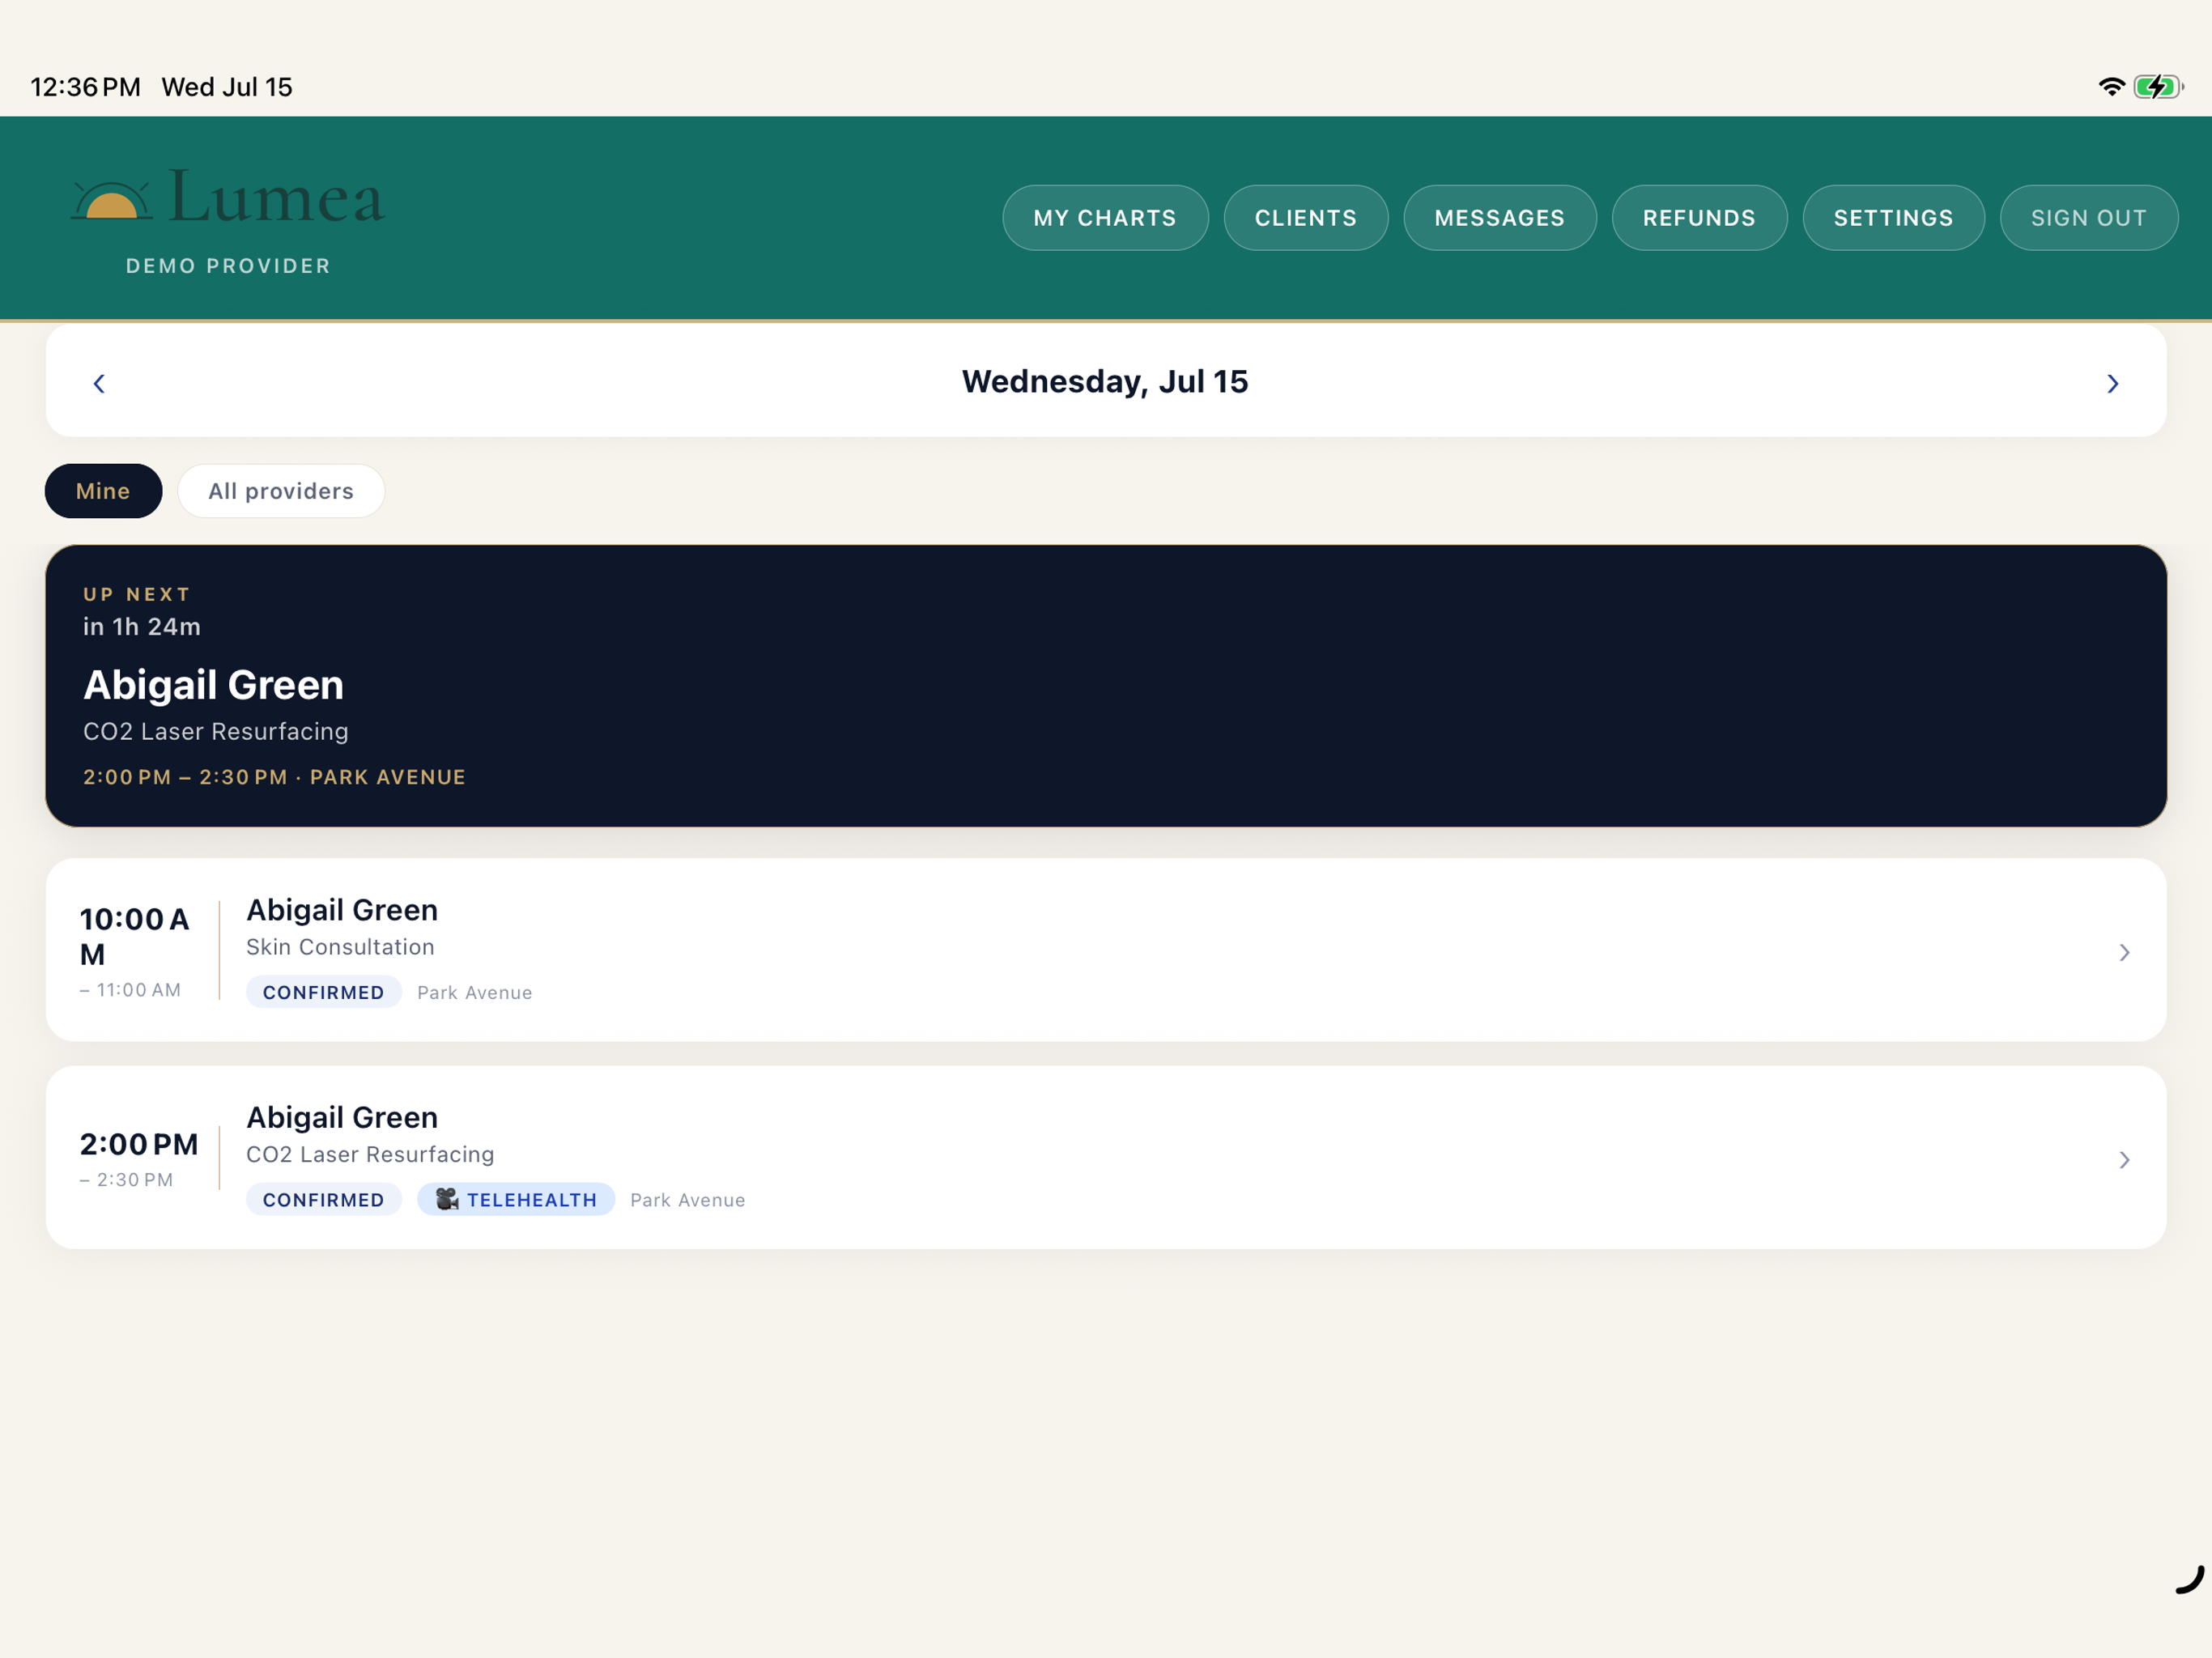Open My Charts
Viewport: 2212px width, 1658px height.
point(1105,218)
